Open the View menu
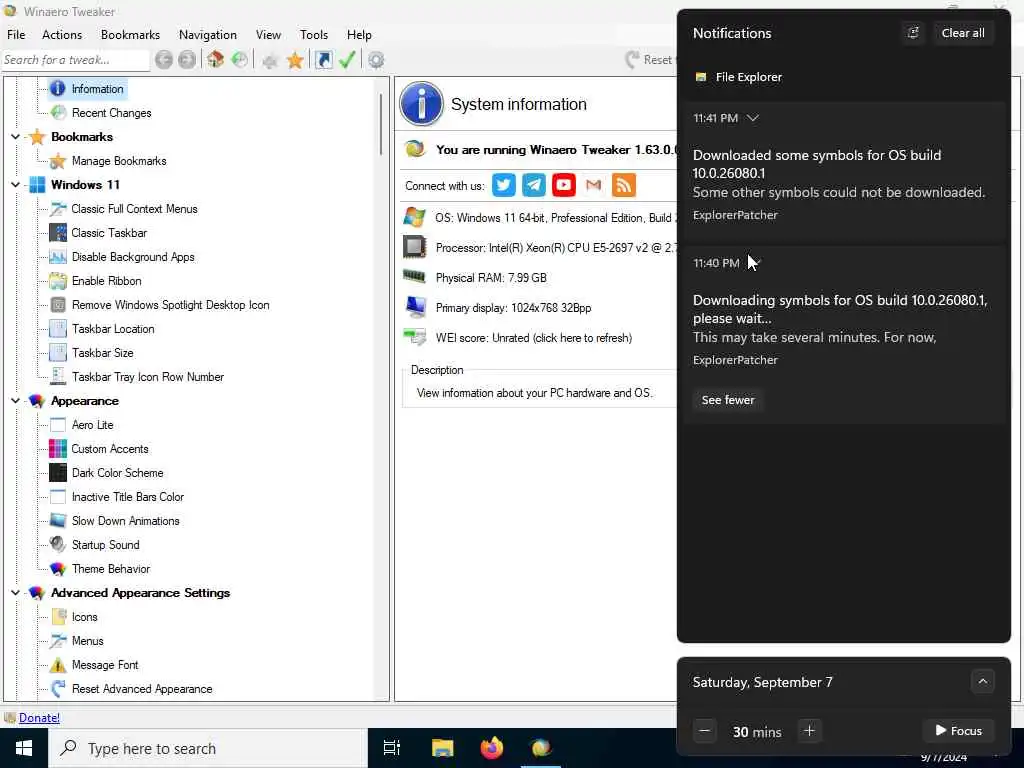The height and width of the screenshot is (768, 1024). [x=268, y=35]
